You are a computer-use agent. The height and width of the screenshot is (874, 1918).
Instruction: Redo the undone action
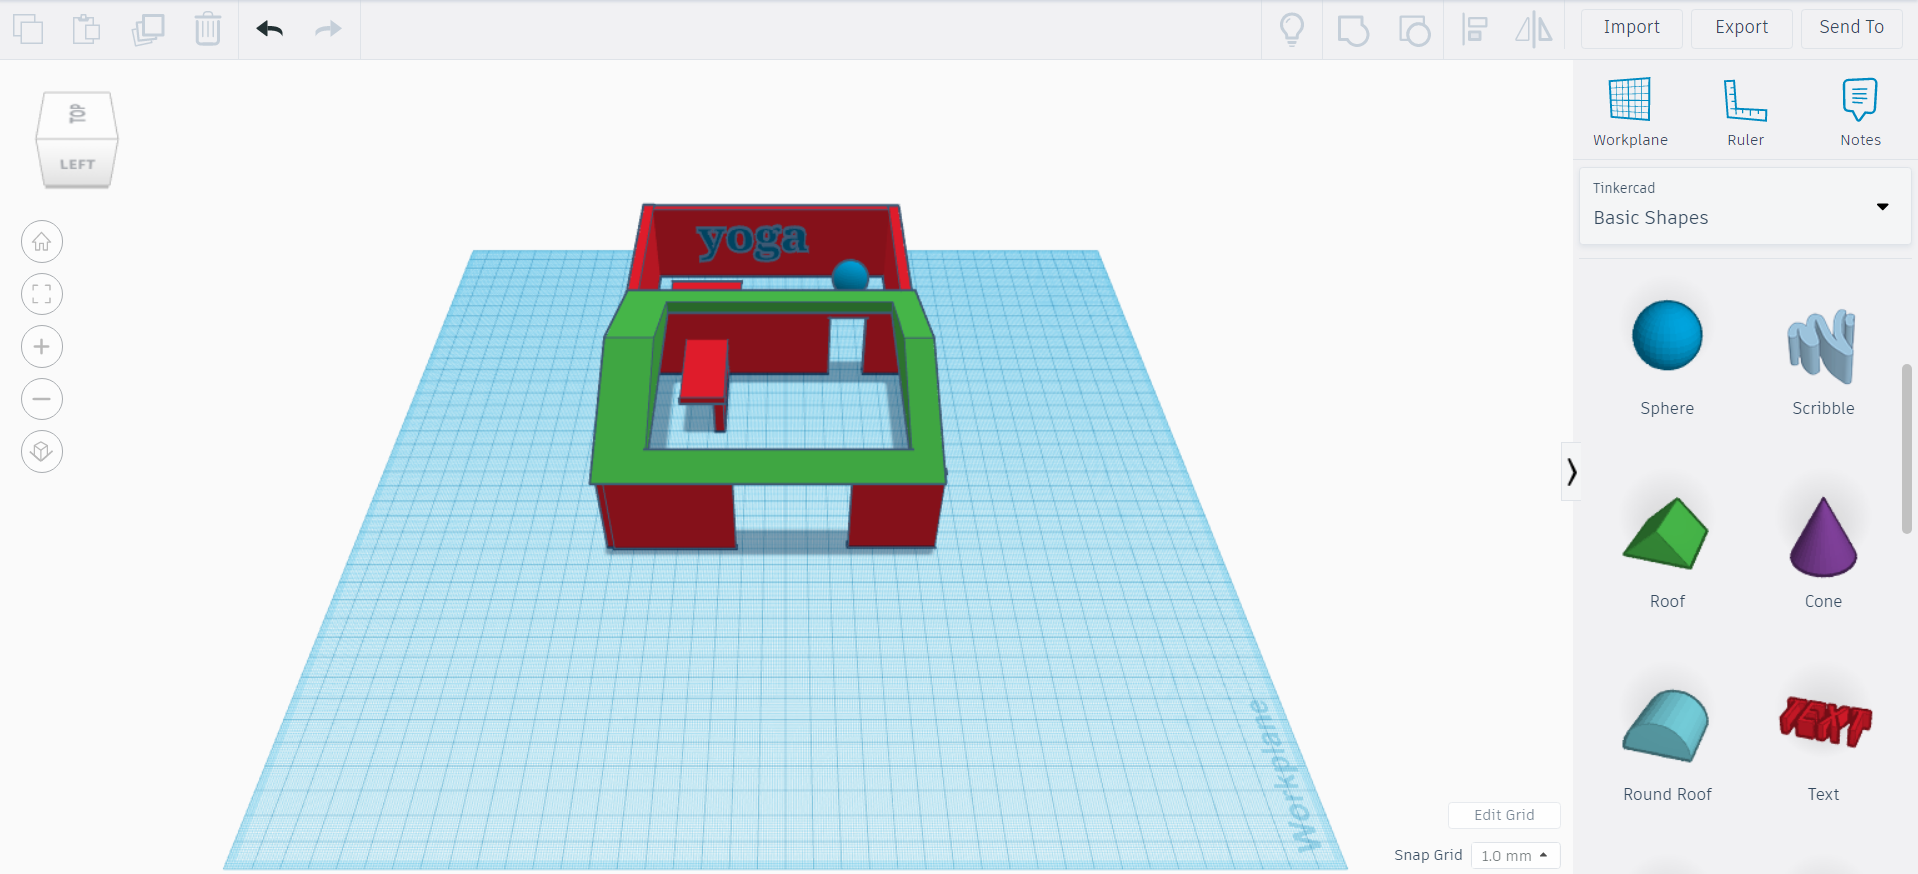pyautogui.click(x=328, y=29)
